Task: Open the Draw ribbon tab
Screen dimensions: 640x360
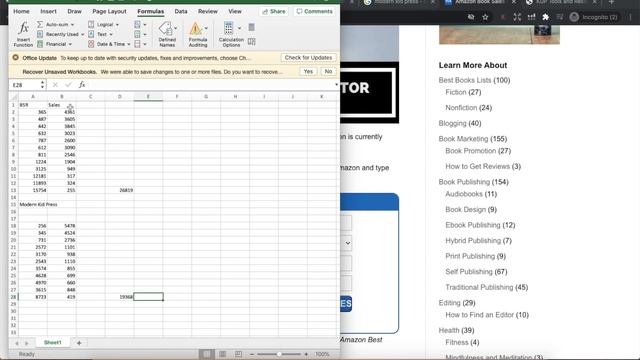Action: [74, 11]
